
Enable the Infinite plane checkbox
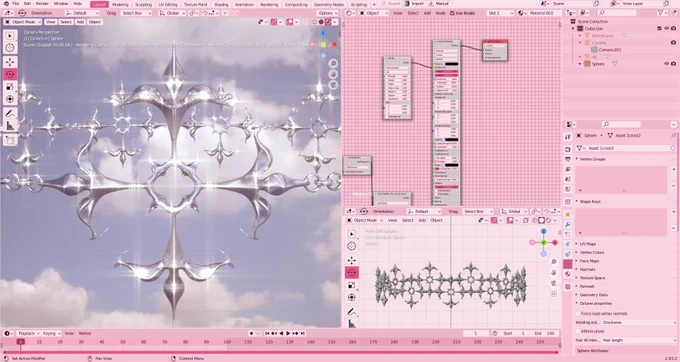(578, 331)
